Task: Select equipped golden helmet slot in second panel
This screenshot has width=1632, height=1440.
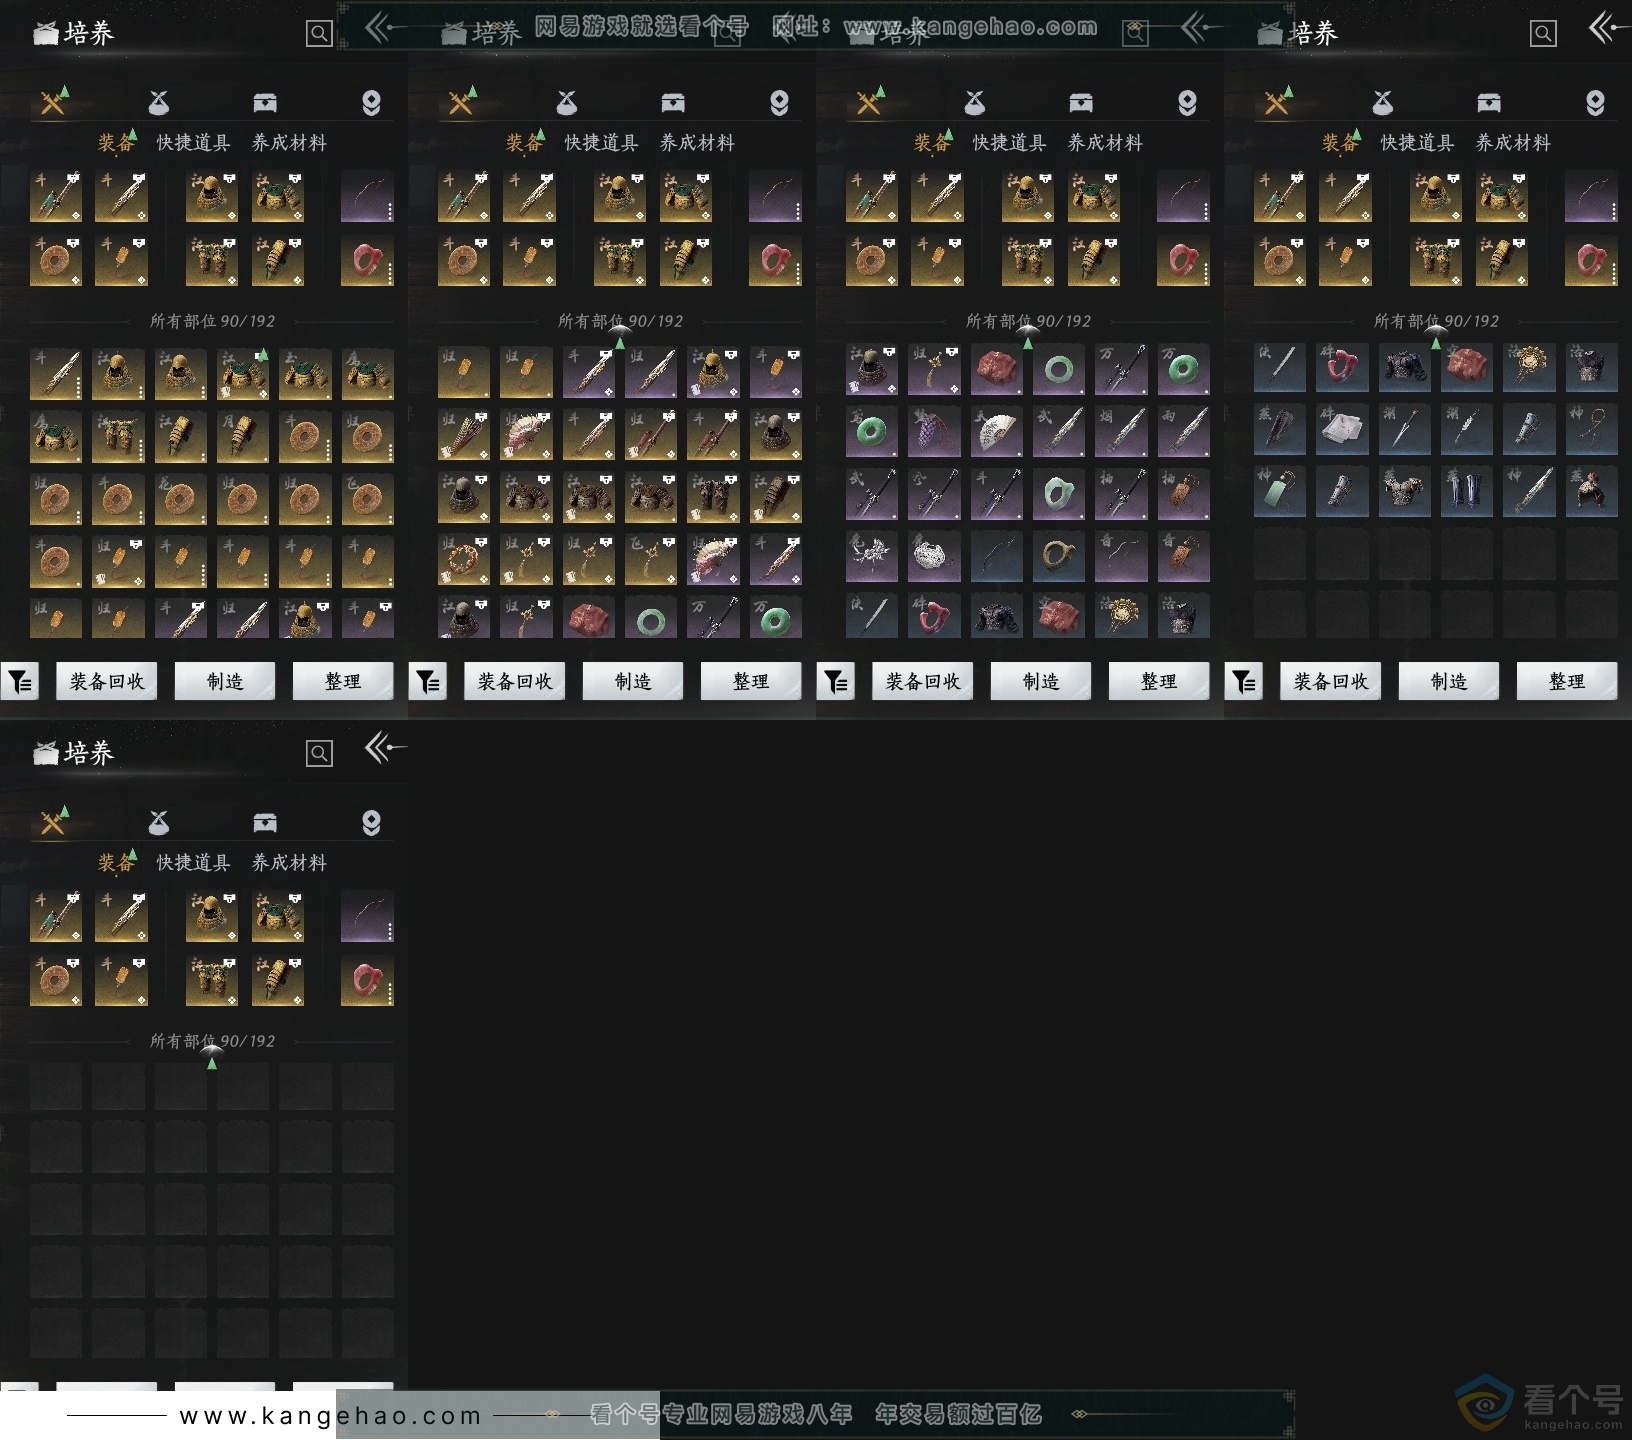Action: pos(620,196)
